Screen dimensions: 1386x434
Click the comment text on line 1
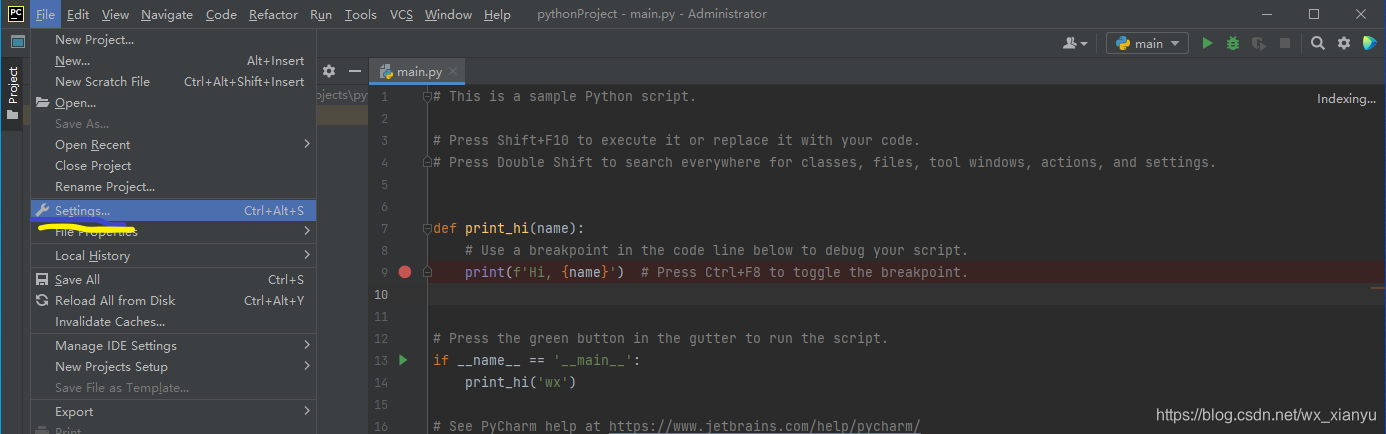coord(564,97)
